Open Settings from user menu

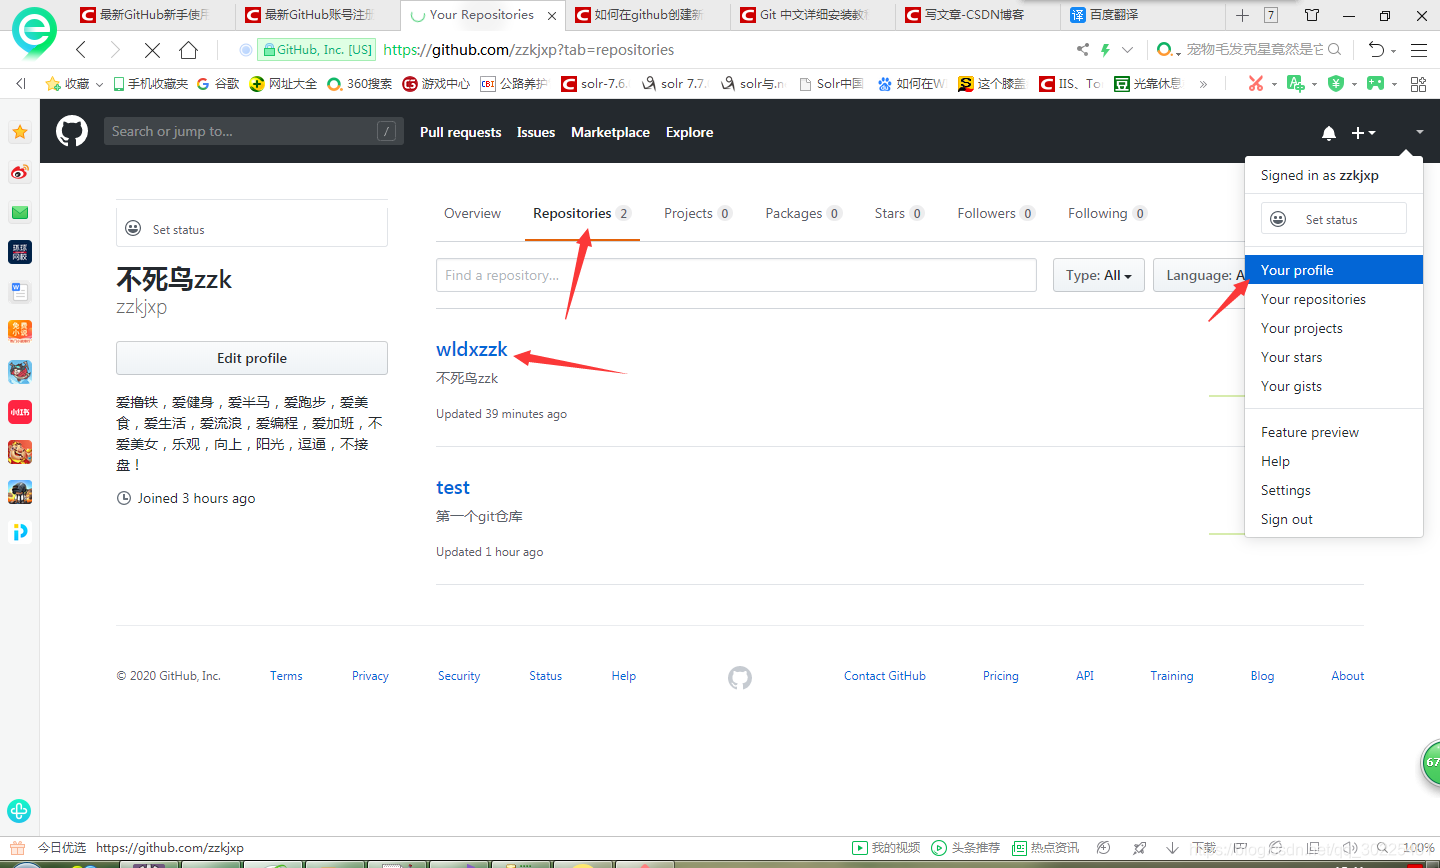[x=1334, y=490]
